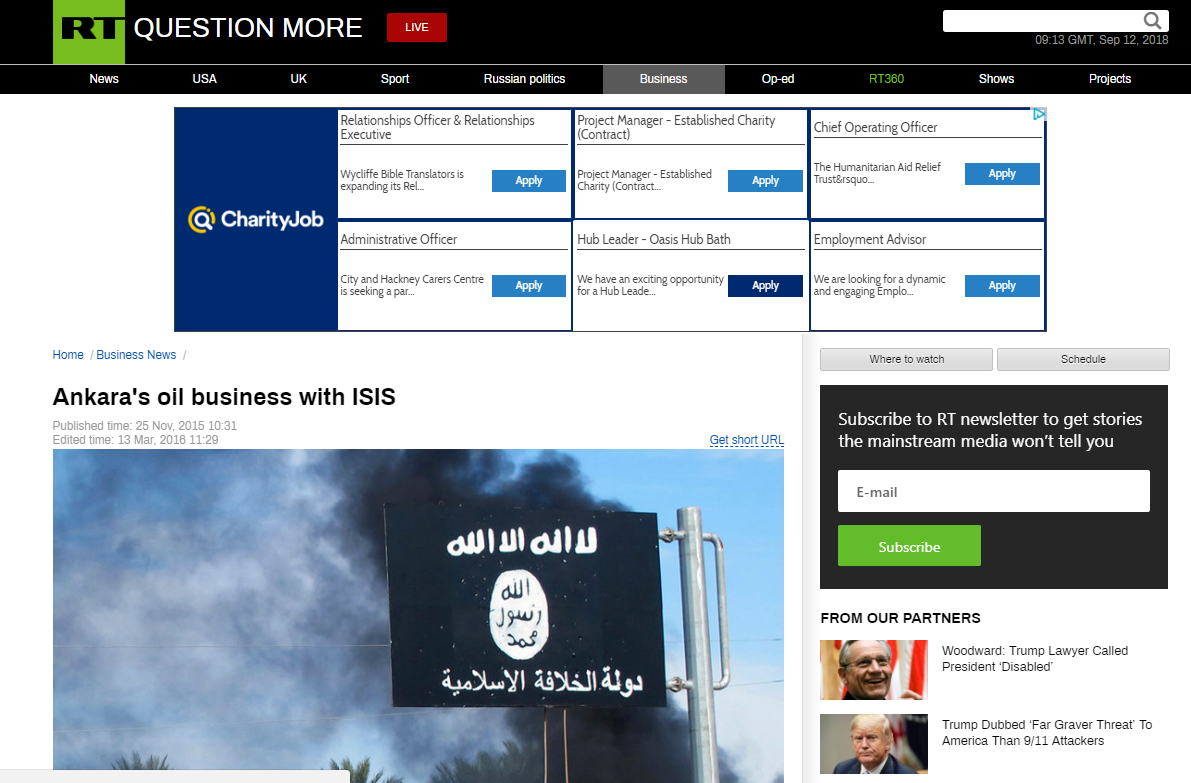The height and width of the screenshot is (783, 1191).
Task: Click the AdChoices icon on the ad
Action: coord(1039,114)
